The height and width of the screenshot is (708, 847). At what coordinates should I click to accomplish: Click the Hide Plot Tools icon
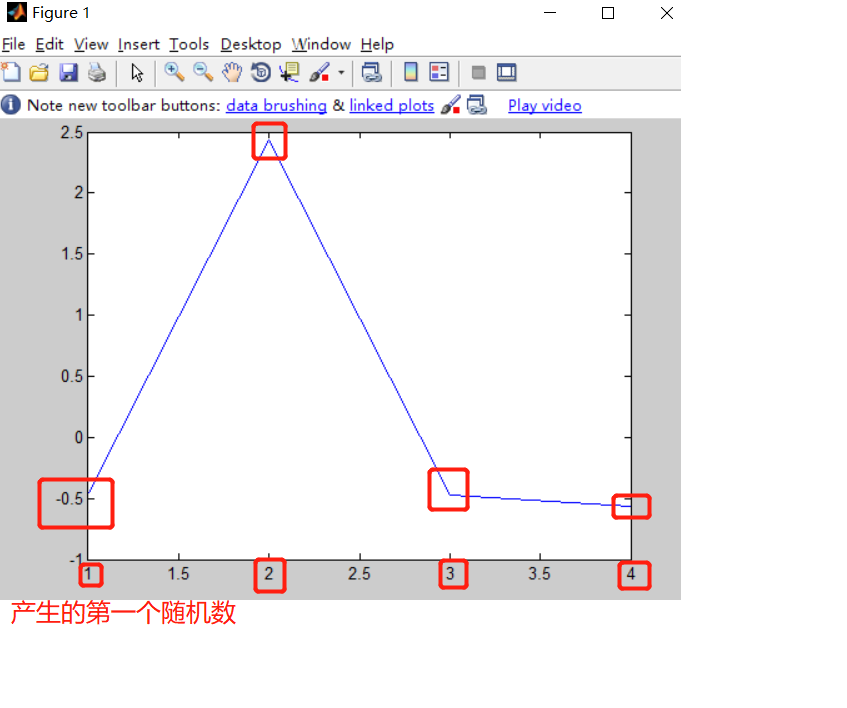point(478,72)
